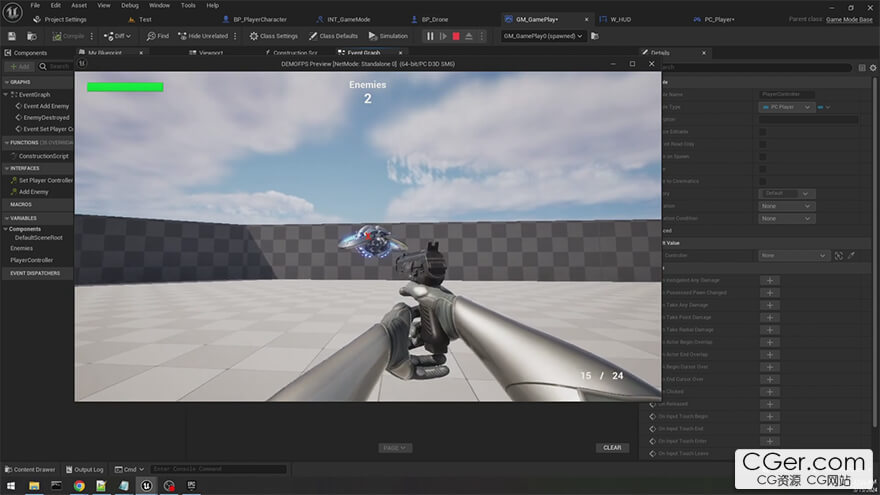Toggle the Blueprint Read Only checkbox

coord(762,144)
